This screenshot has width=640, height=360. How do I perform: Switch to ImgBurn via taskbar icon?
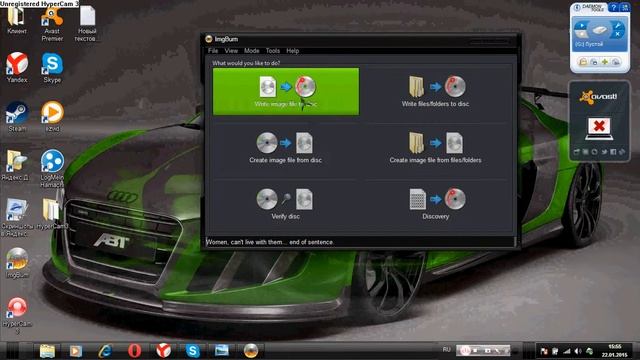coord(251,351)
